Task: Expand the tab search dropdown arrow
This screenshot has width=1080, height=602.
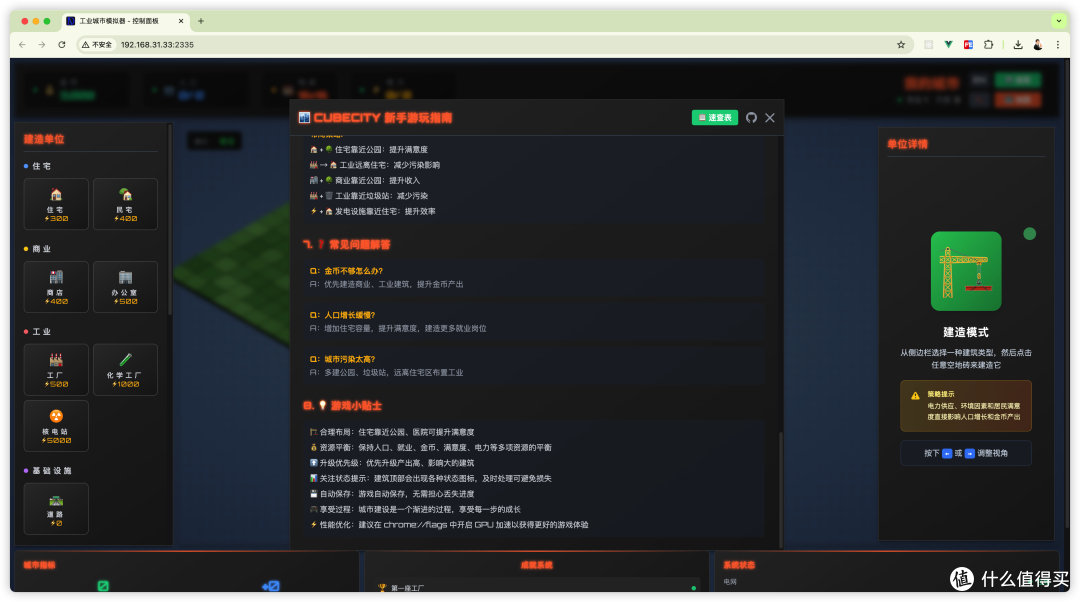Action: (1059, 21)
